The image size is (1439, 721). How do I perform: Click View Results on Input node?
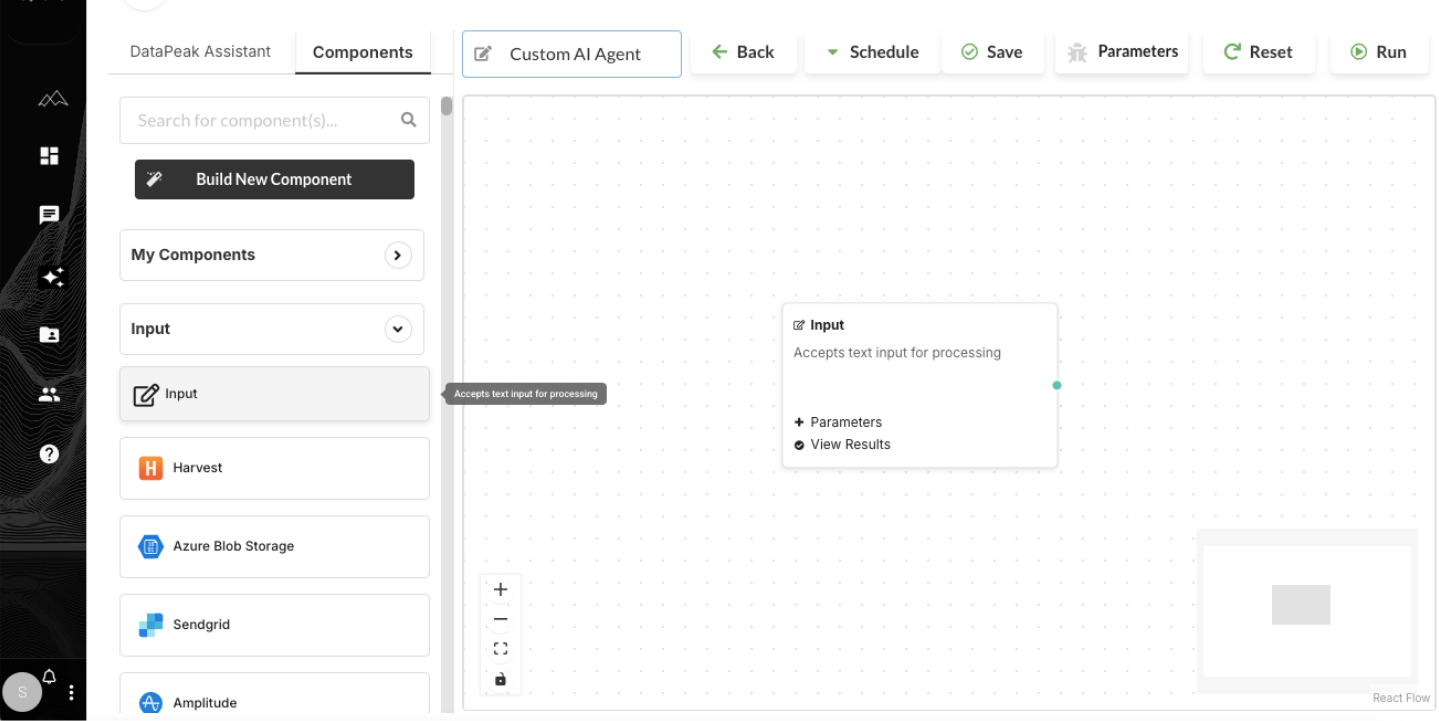(x=842, y=444)
